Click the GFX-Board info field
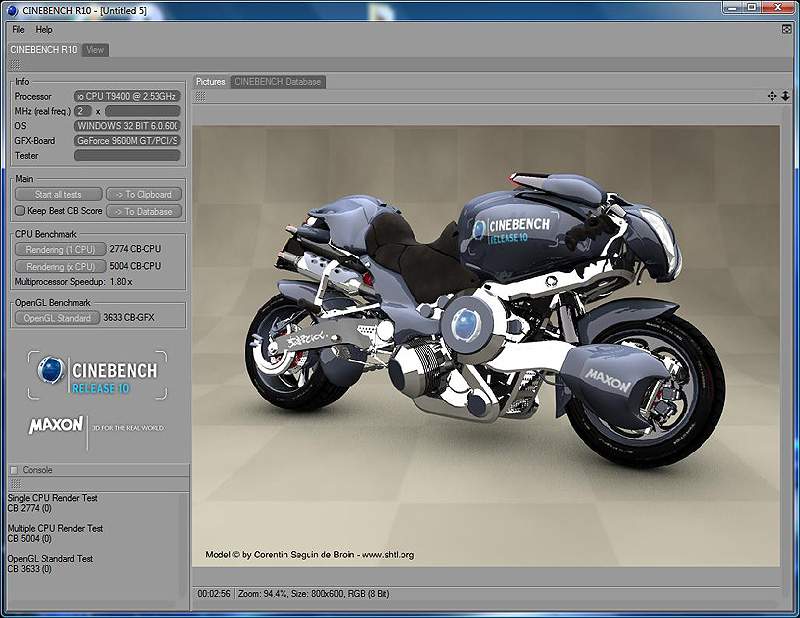Image resolution: width=800 pixels, height=618 pixels. (x=127, y=140)
